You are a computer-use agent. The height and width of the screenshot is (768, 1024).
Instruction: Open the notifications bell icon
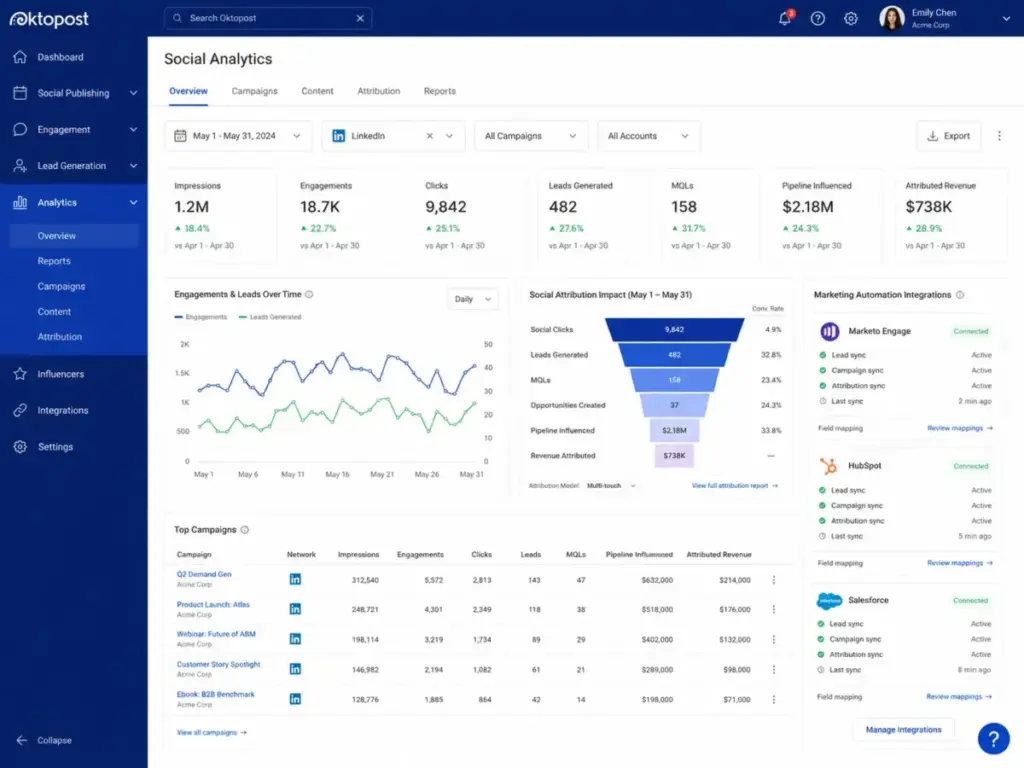coord(785,18)
